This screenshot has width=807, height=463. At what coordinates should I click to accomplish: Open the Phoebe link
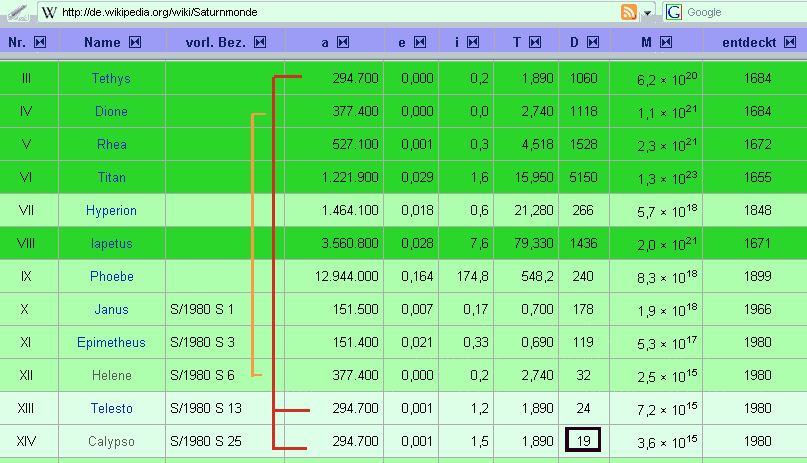pyautogui.click(x=111, y=276)
